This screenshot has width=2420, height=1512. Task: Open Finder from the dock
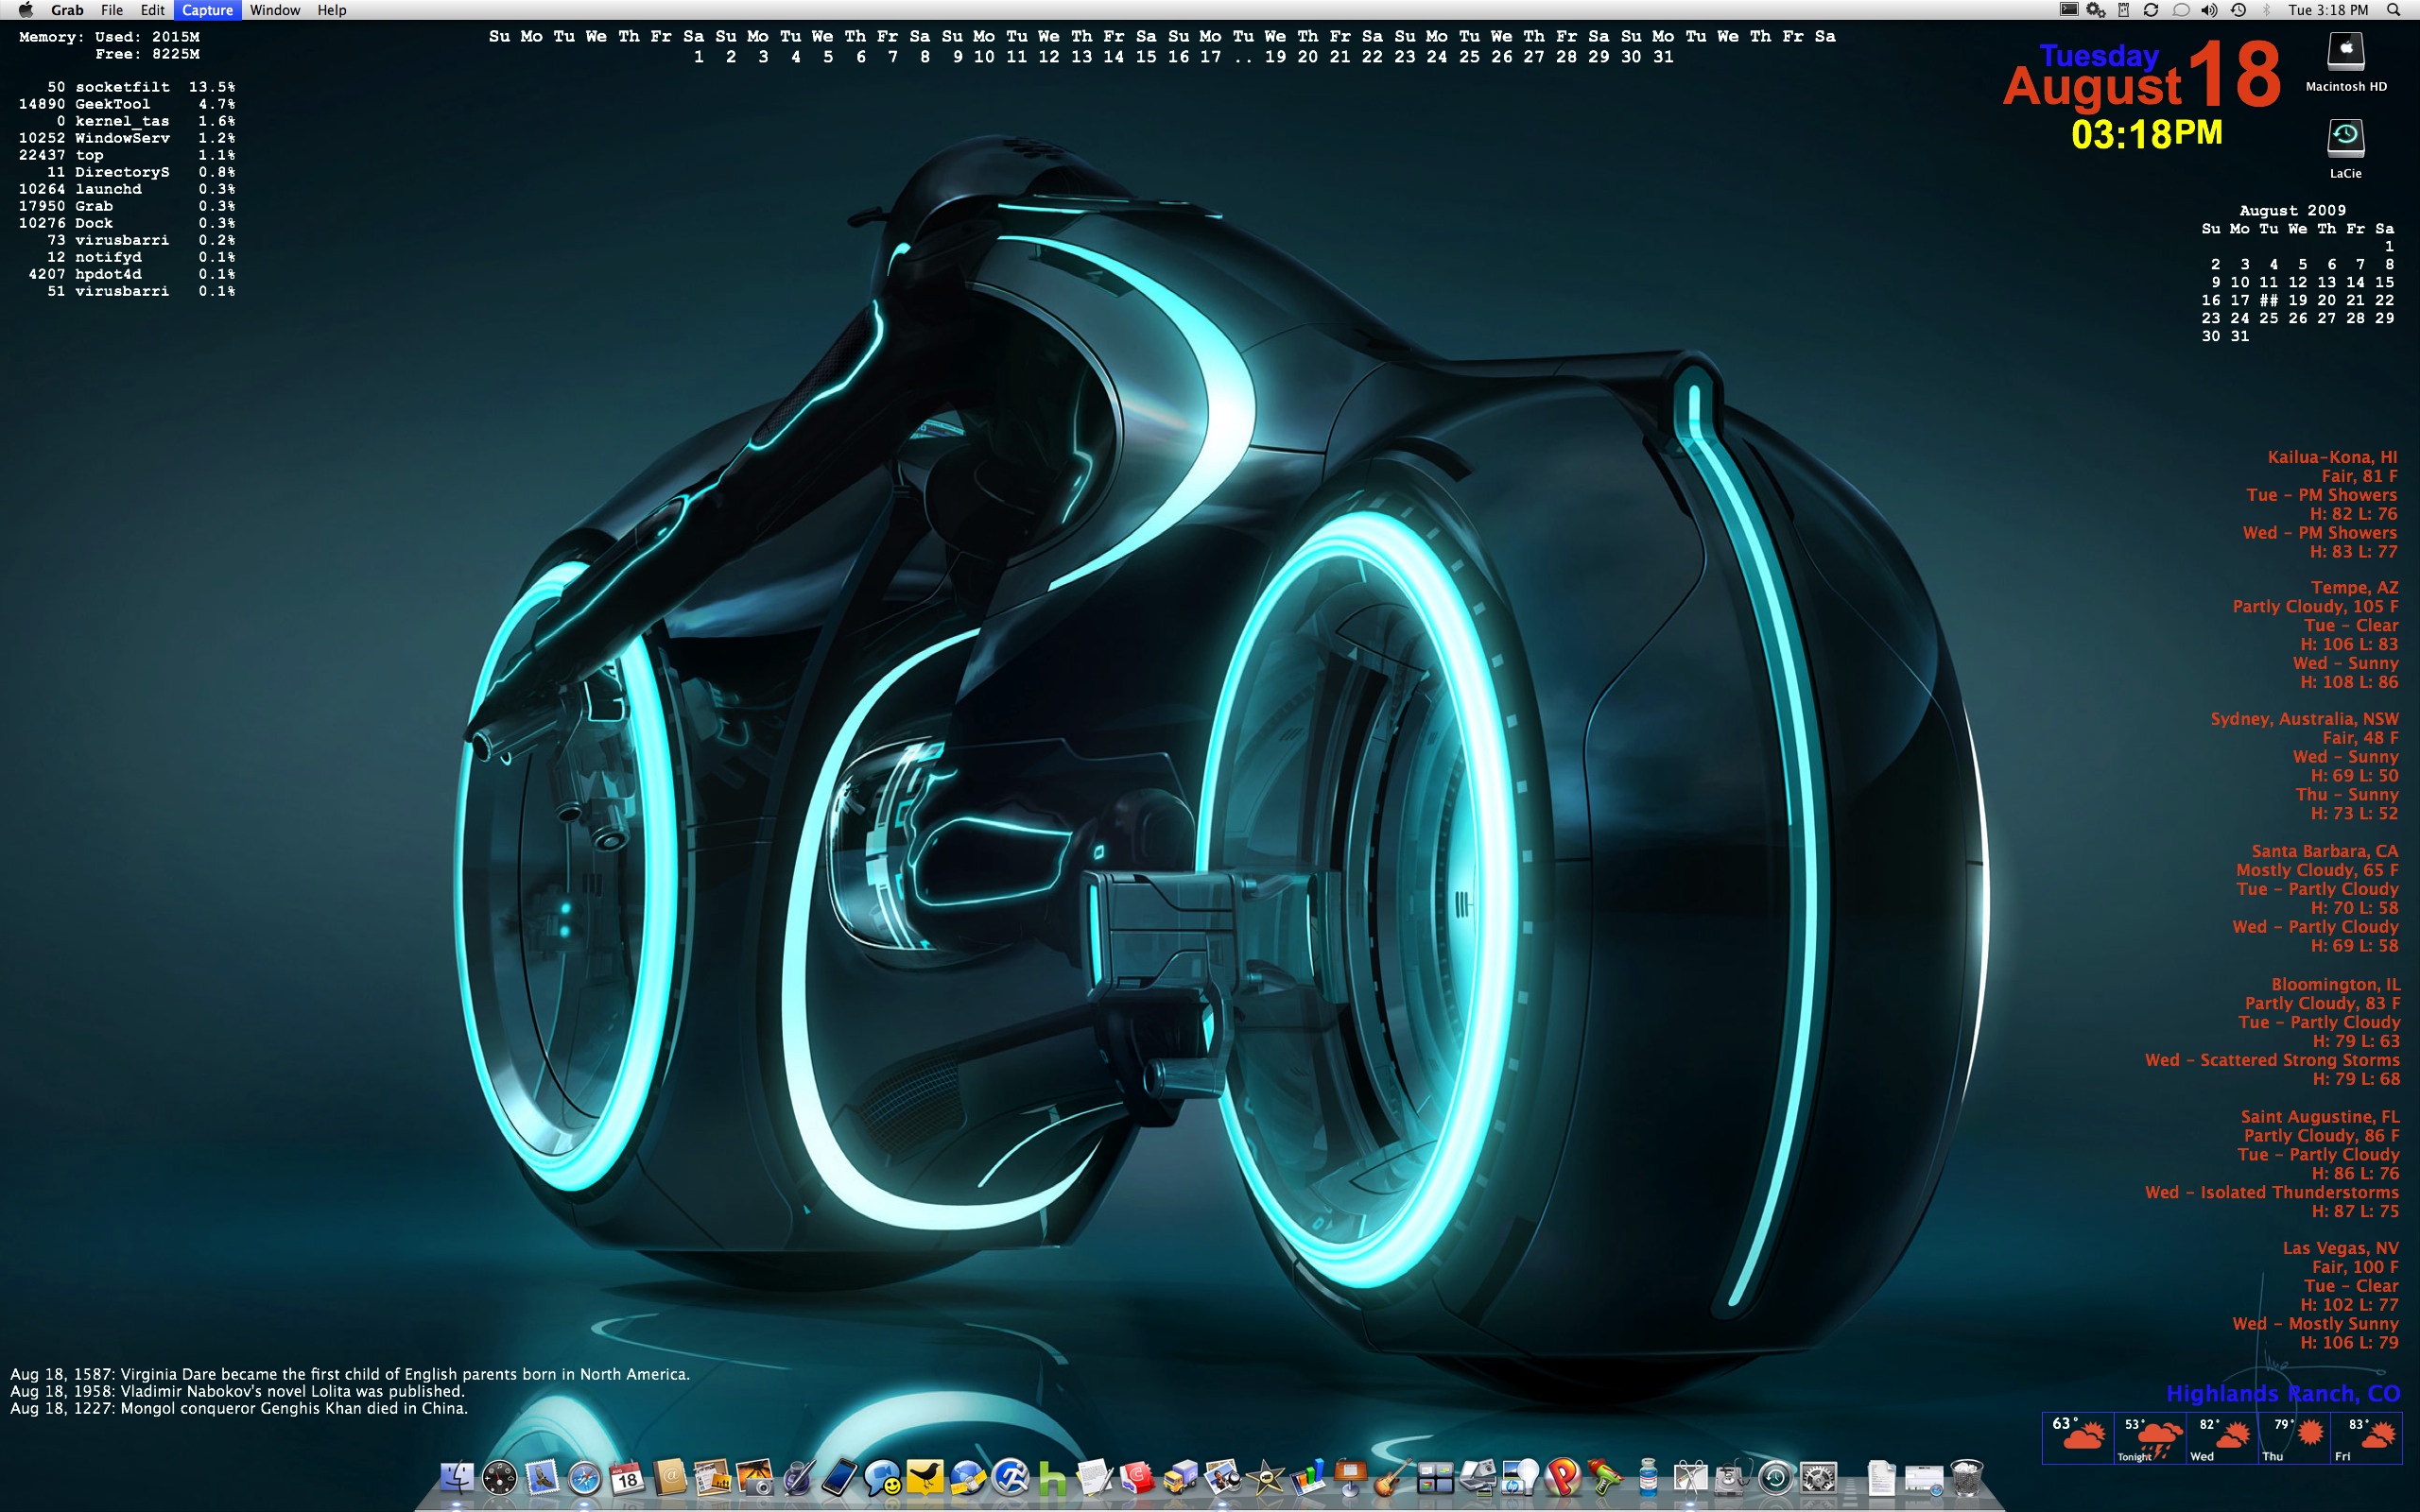click(457, 1477)
